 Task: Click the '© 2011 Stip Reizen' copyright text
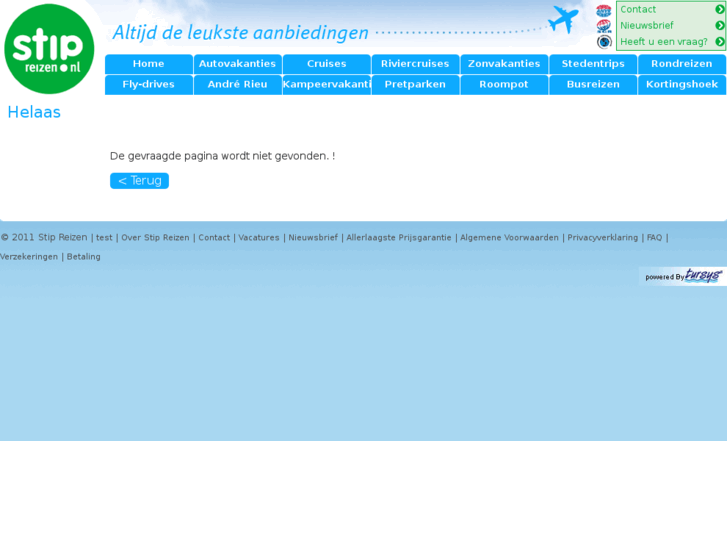[44, 237]
